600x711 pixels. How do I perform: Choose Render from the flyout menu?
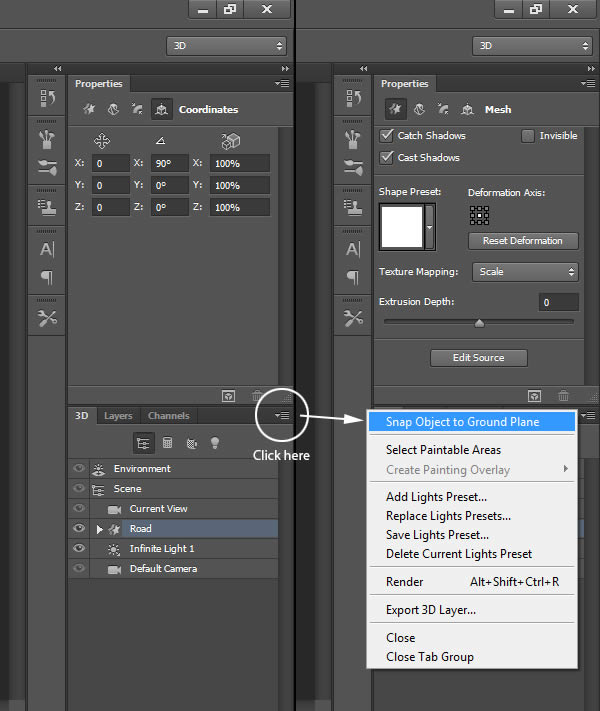(x=472, y=582)
